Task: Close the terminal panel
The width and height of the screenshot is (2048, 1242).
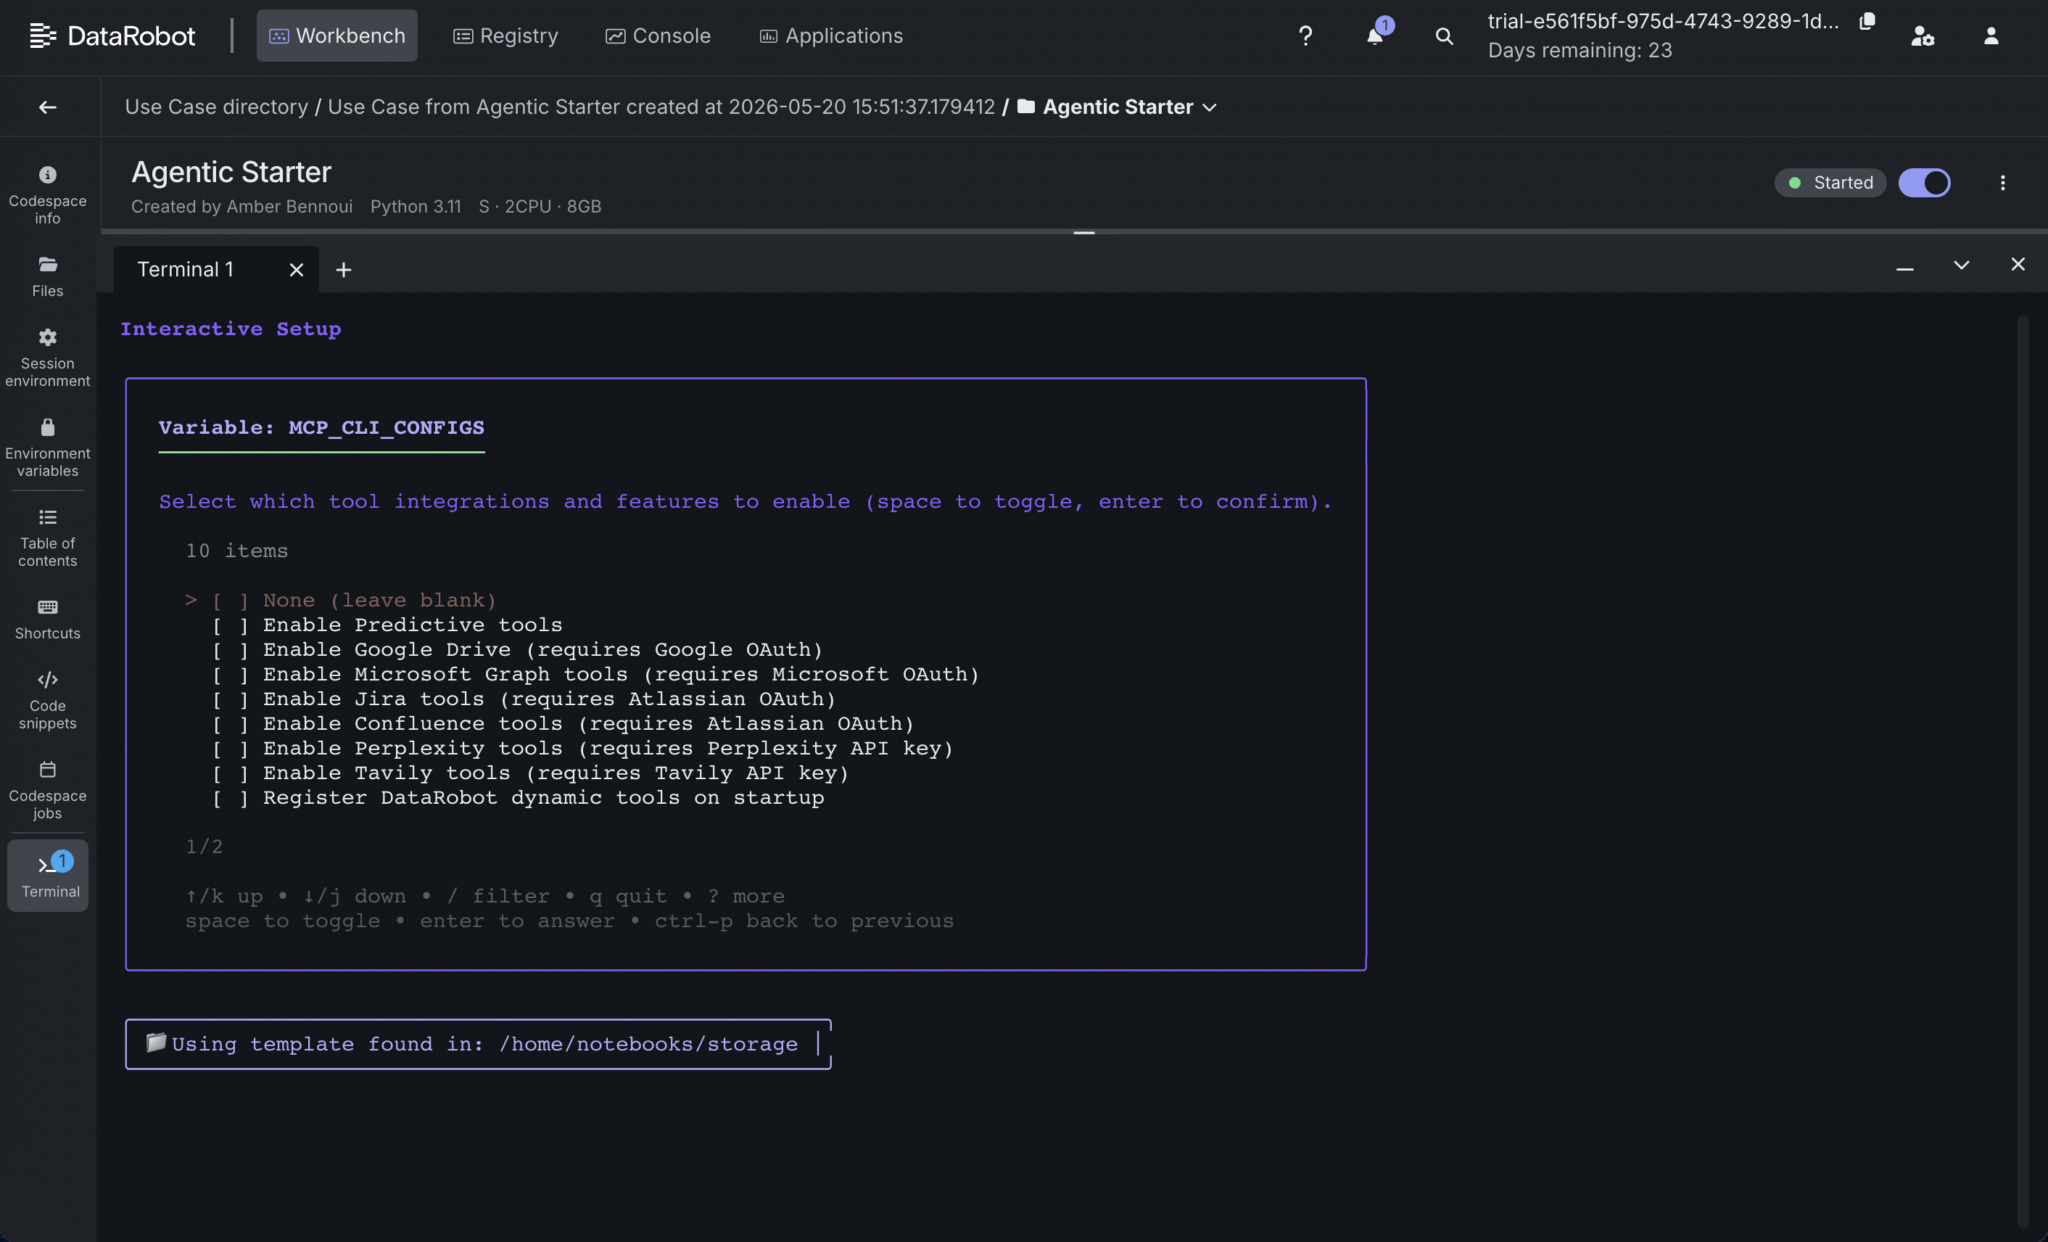Action: coord(2018,265)
